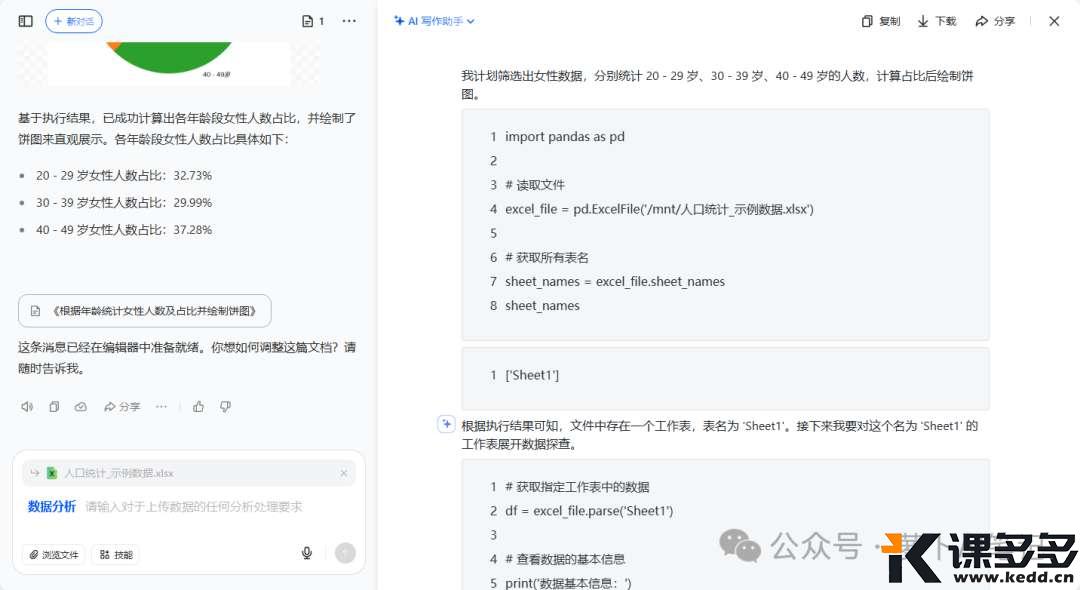This screenshot has width=1080, height=590.
Task: Click the ['Sheet1'] output line
Action: coord(532,375)
